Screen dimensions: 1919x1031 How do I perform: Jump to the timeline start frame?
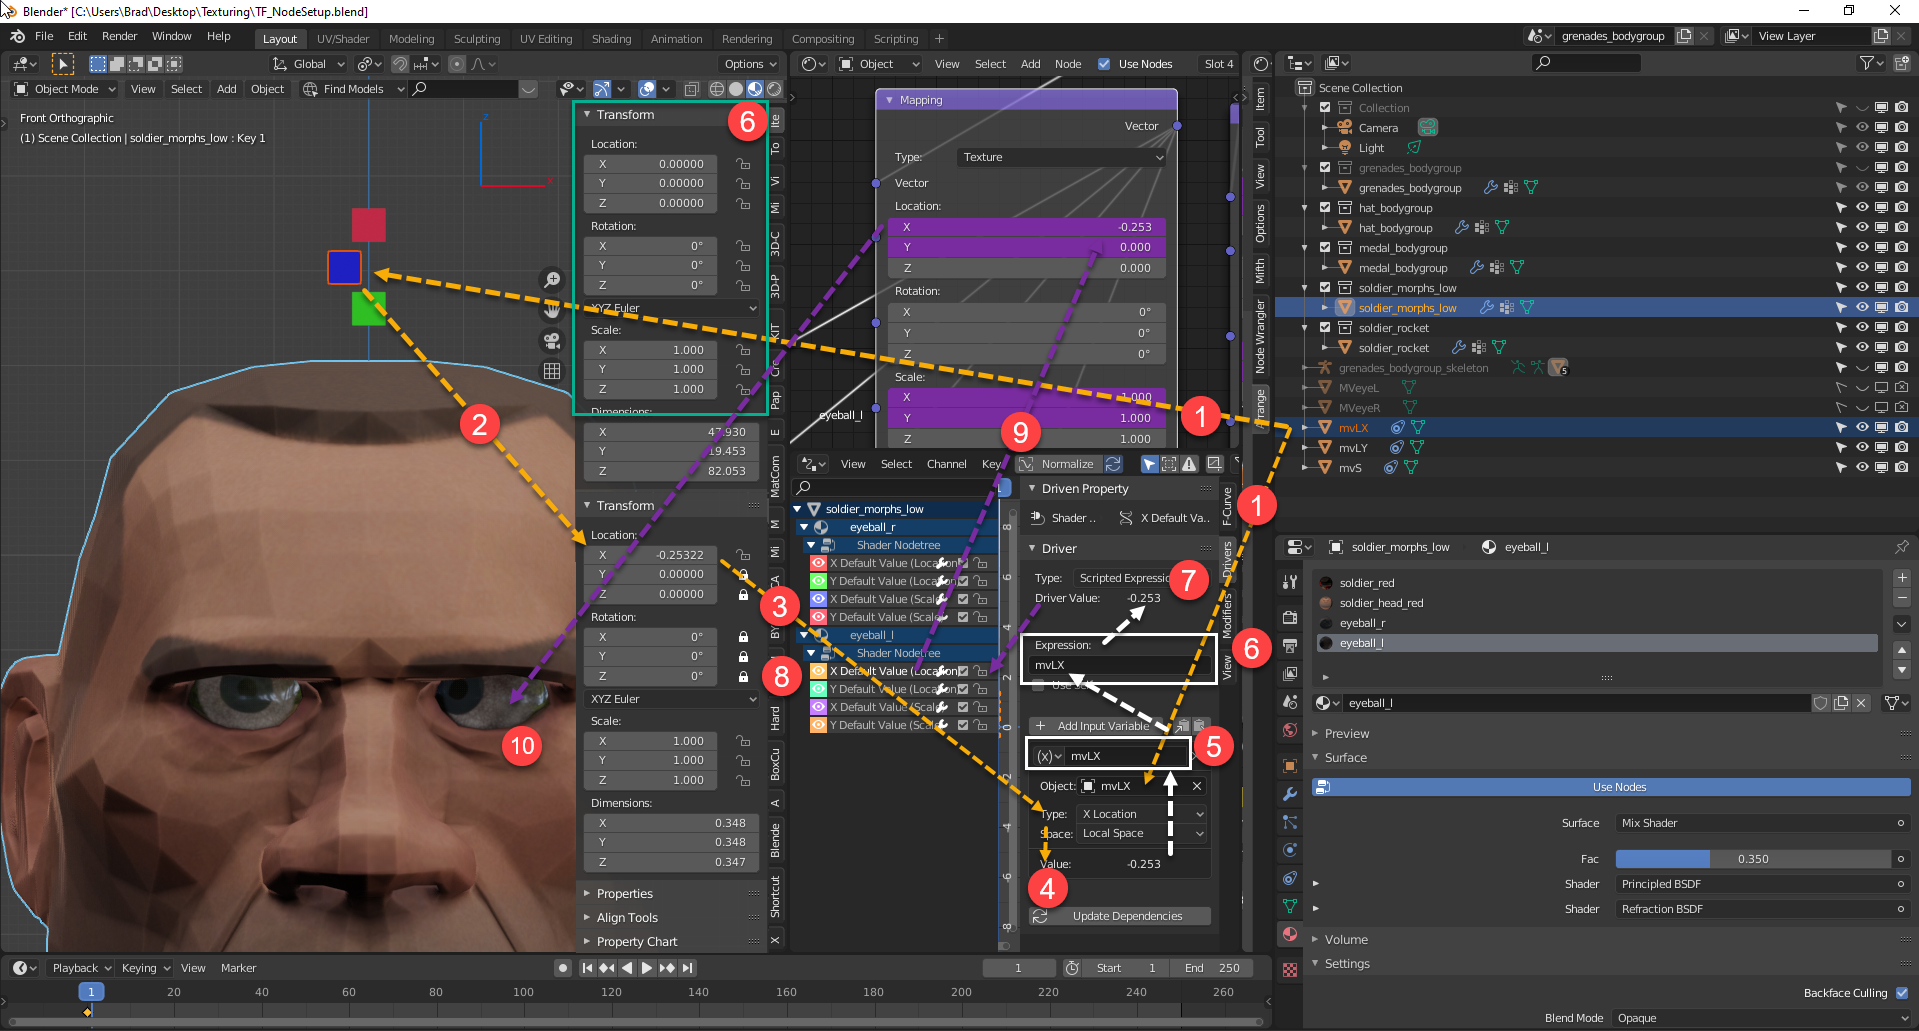(x=587, y=968)
